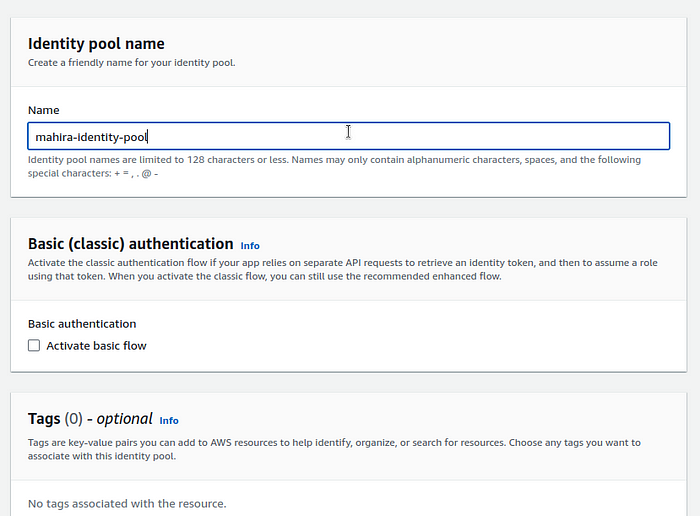The width and height of the screenshot is (700, 516).
Task: Enable the Activate basic flow checkbox
Action: 34,345
